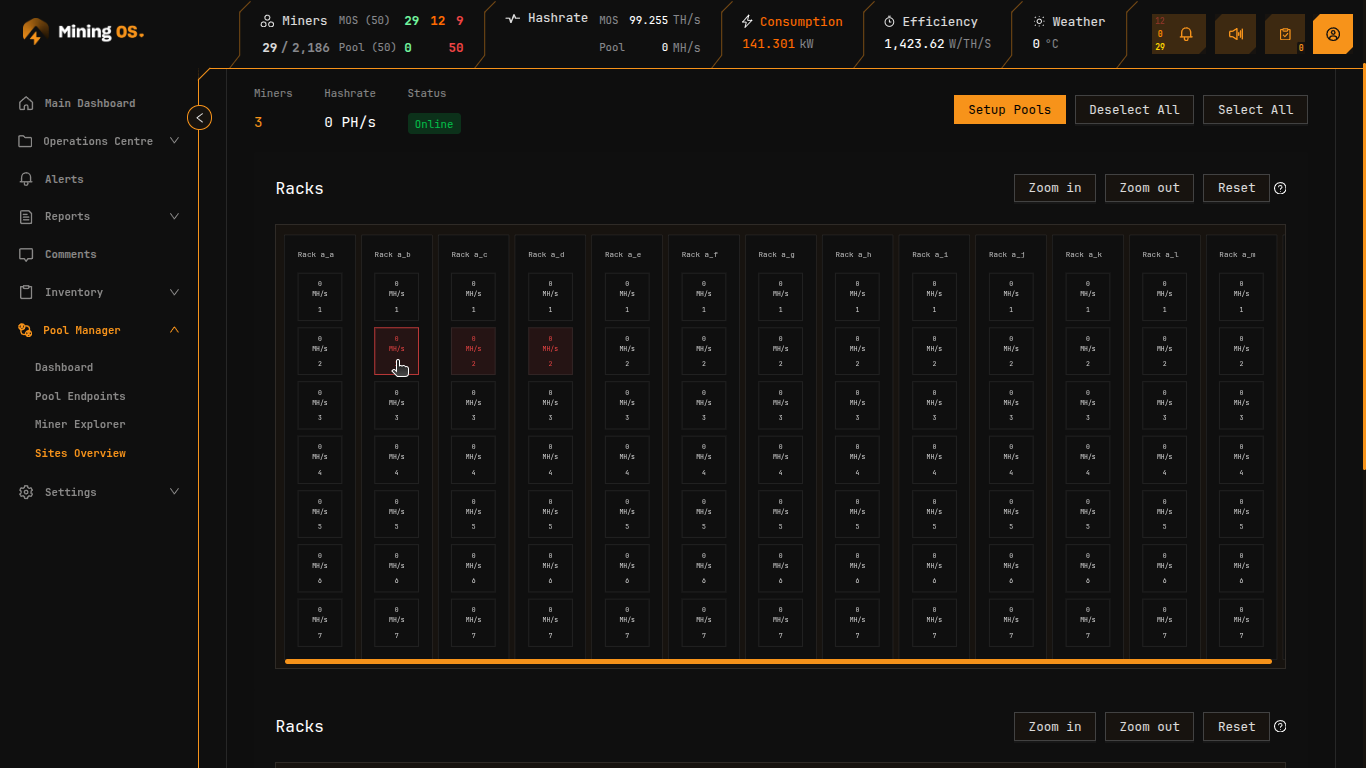Click the help icon beside first Reset

[x=1280, y=188]
